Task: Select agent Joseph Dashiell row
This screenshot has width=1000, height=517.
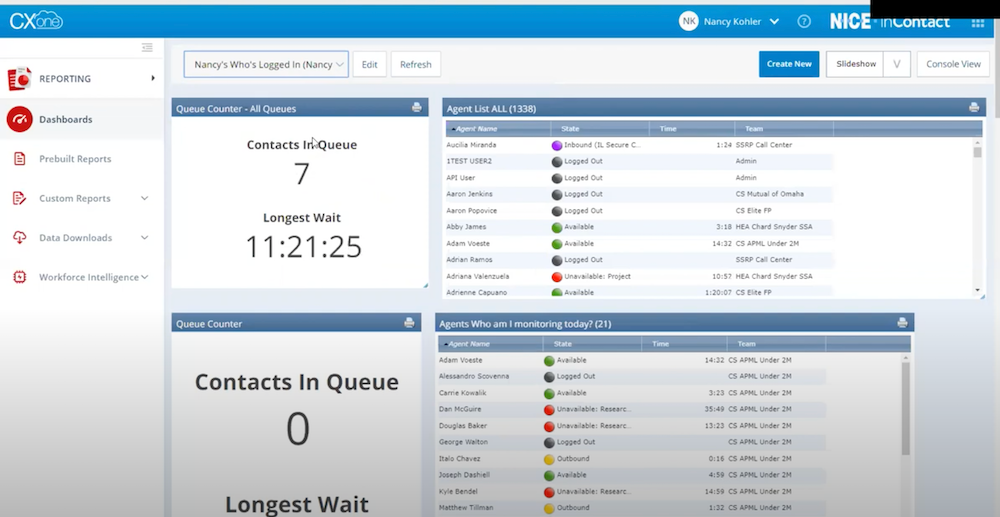Action: [631, 475]
